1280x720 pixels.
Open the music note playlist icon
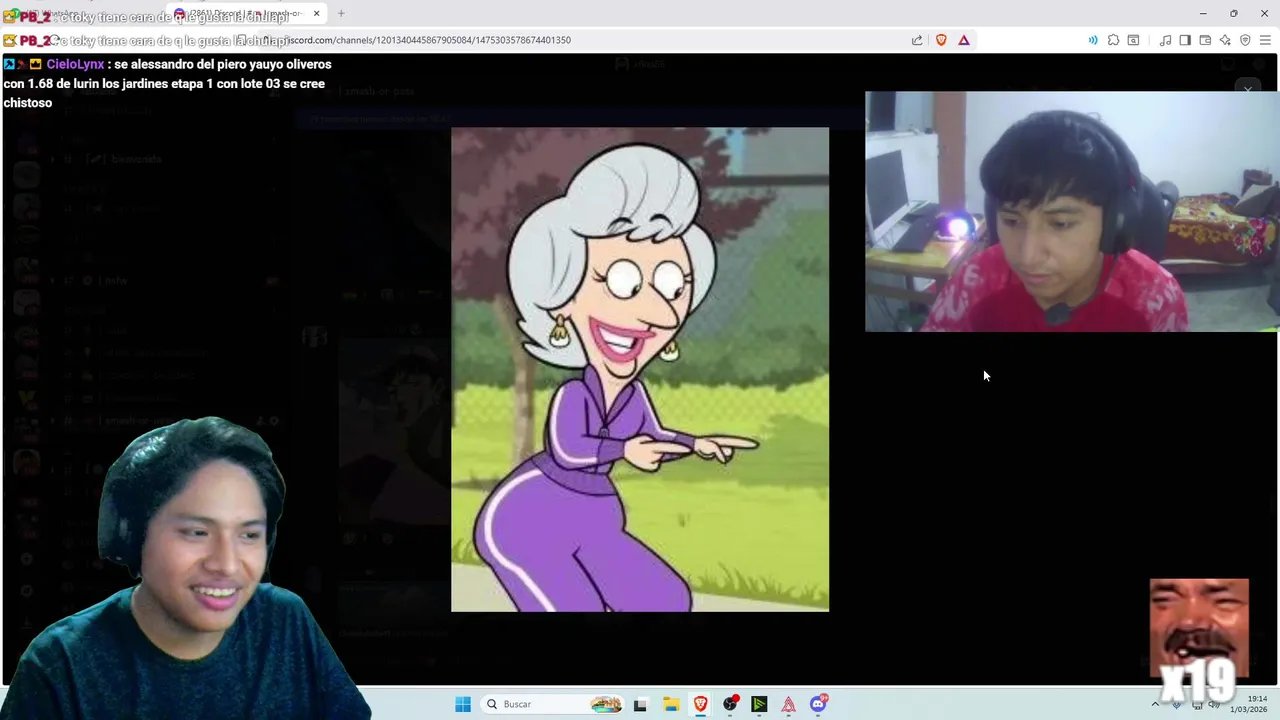click(1165, 40)
